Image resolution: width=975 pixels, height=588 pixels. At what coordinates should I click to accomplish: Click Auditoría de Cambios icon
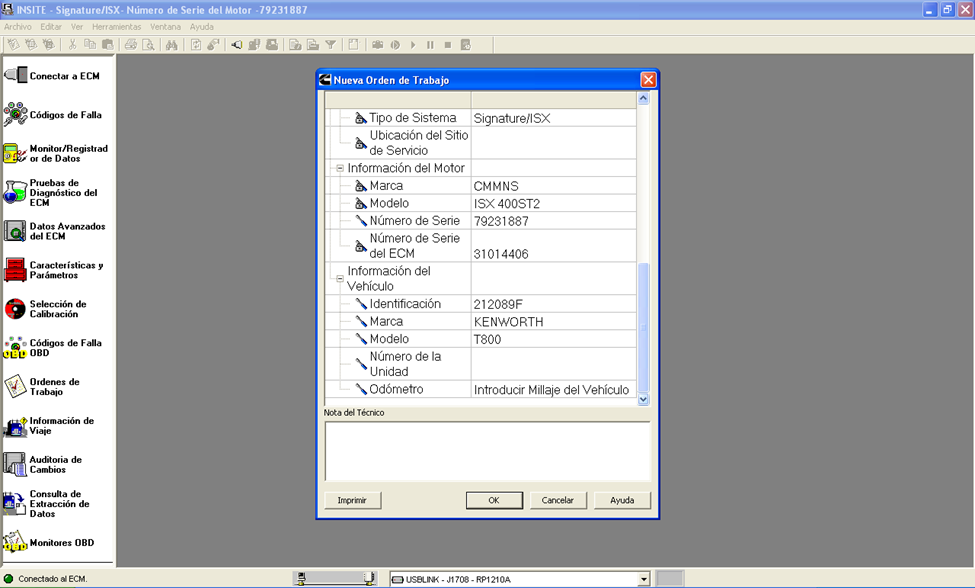click(x=15, y=465)
